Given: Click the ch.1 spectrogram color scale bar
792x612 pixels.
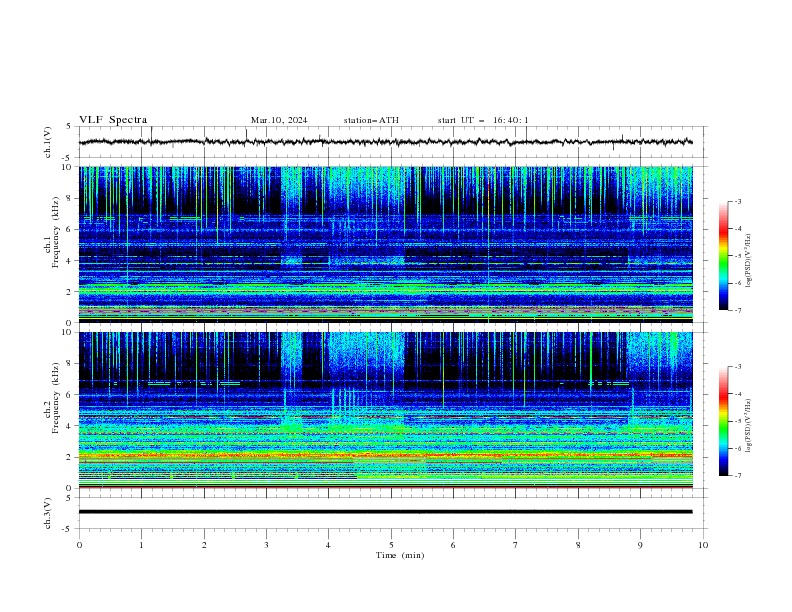Looking at the screenshot, I should (723, 256).
